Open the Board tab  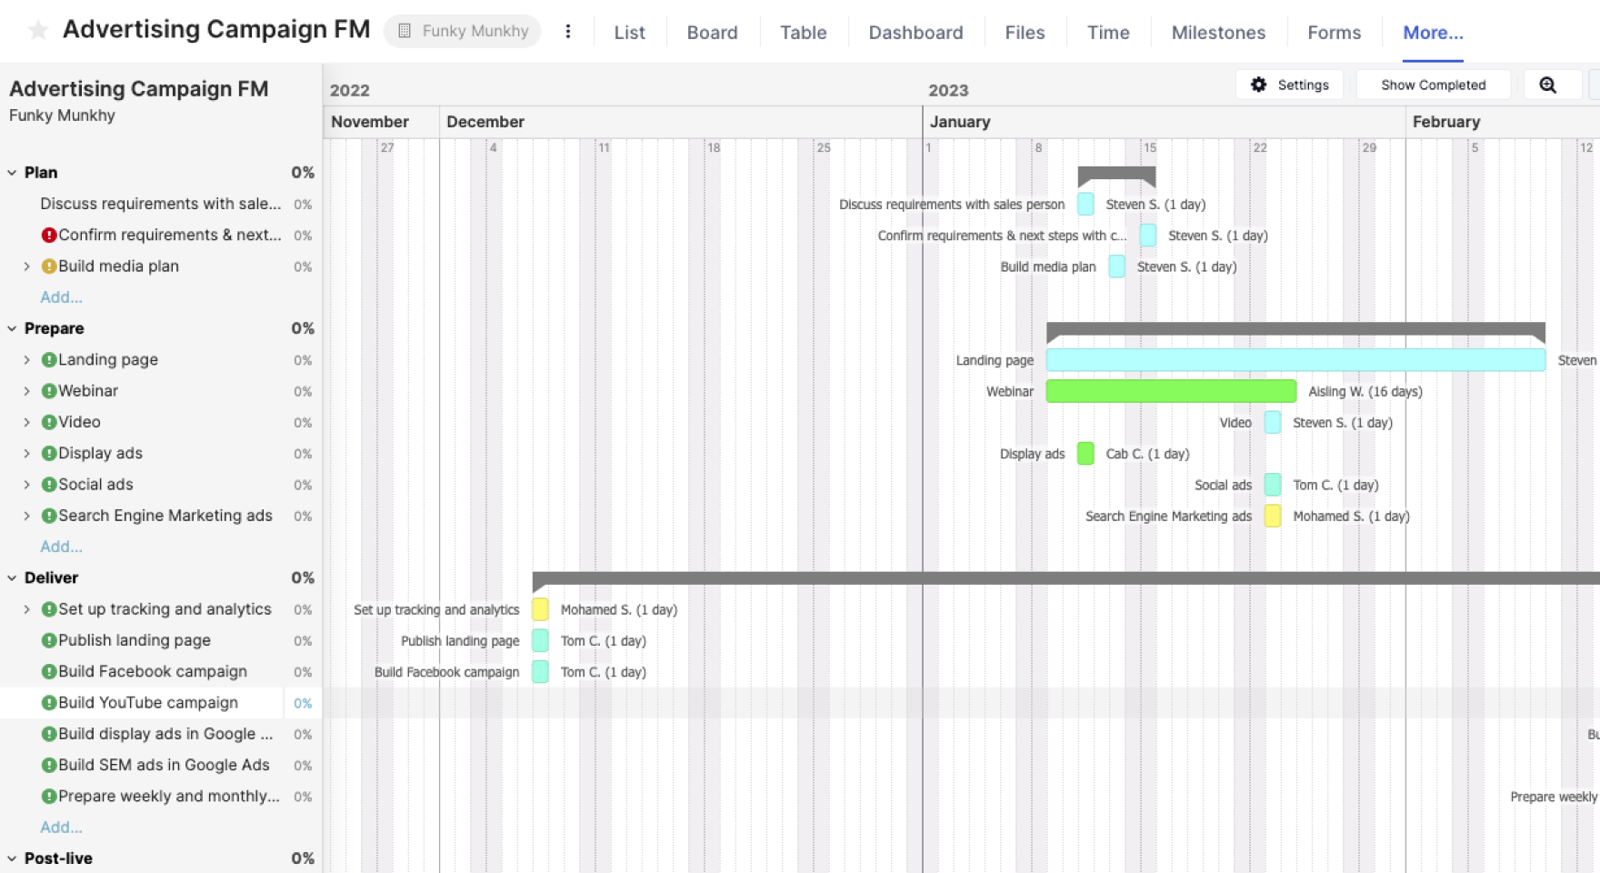[x=712, y=32]
